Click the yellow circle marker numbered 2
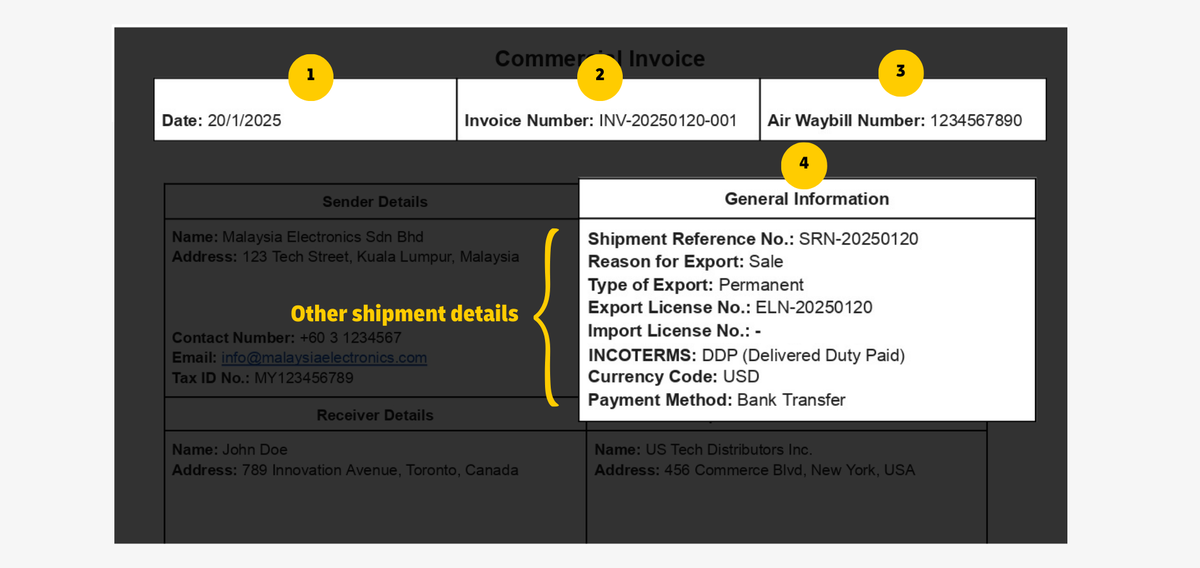1200x568 pixels. point(599,75)
